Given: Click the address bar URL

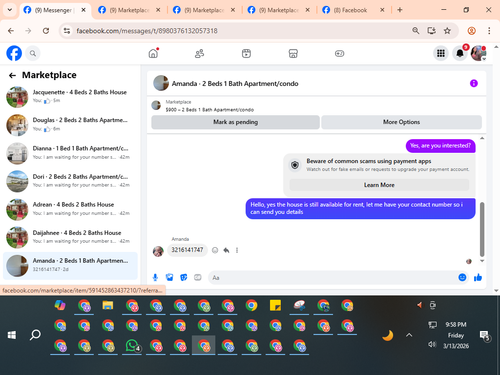Looking at the screenshot, I should [147, 31].
